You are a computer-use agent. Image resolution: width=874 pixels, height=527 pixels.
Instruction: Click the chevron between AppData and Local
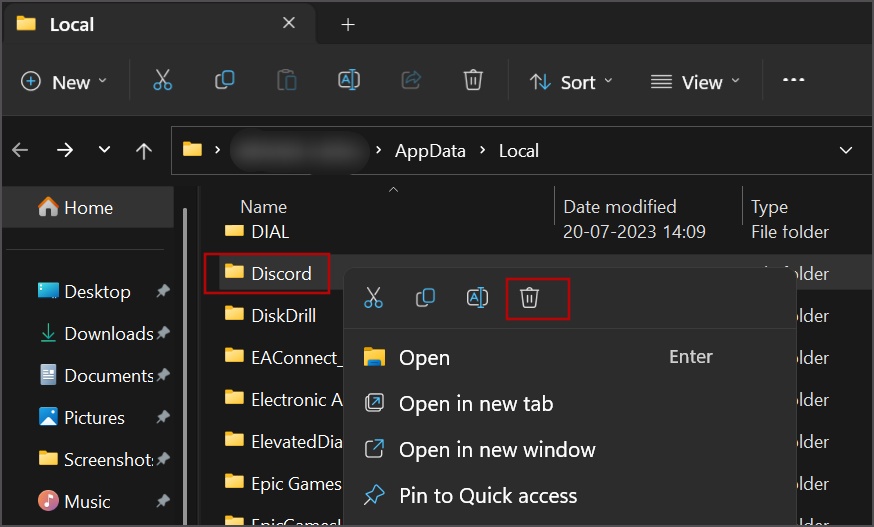coord(482,150)
